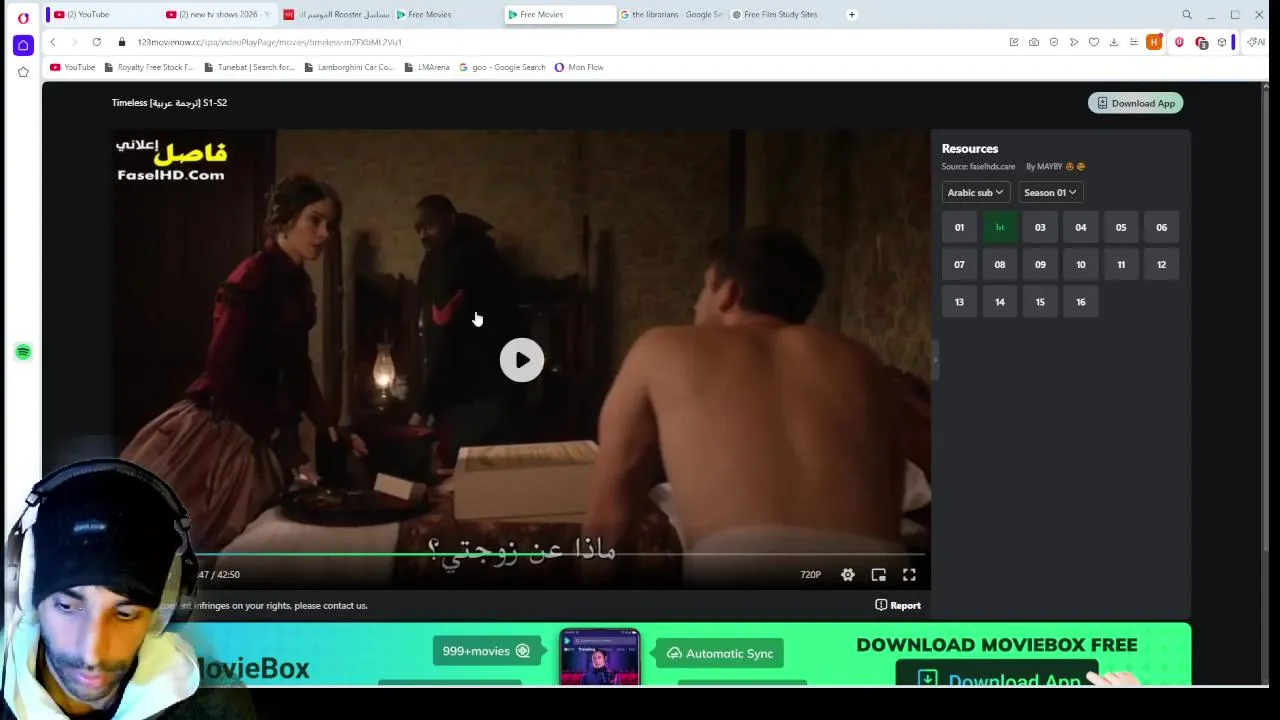Select episode 13
The image size is (1280, 720).
(x=959, y=302)
